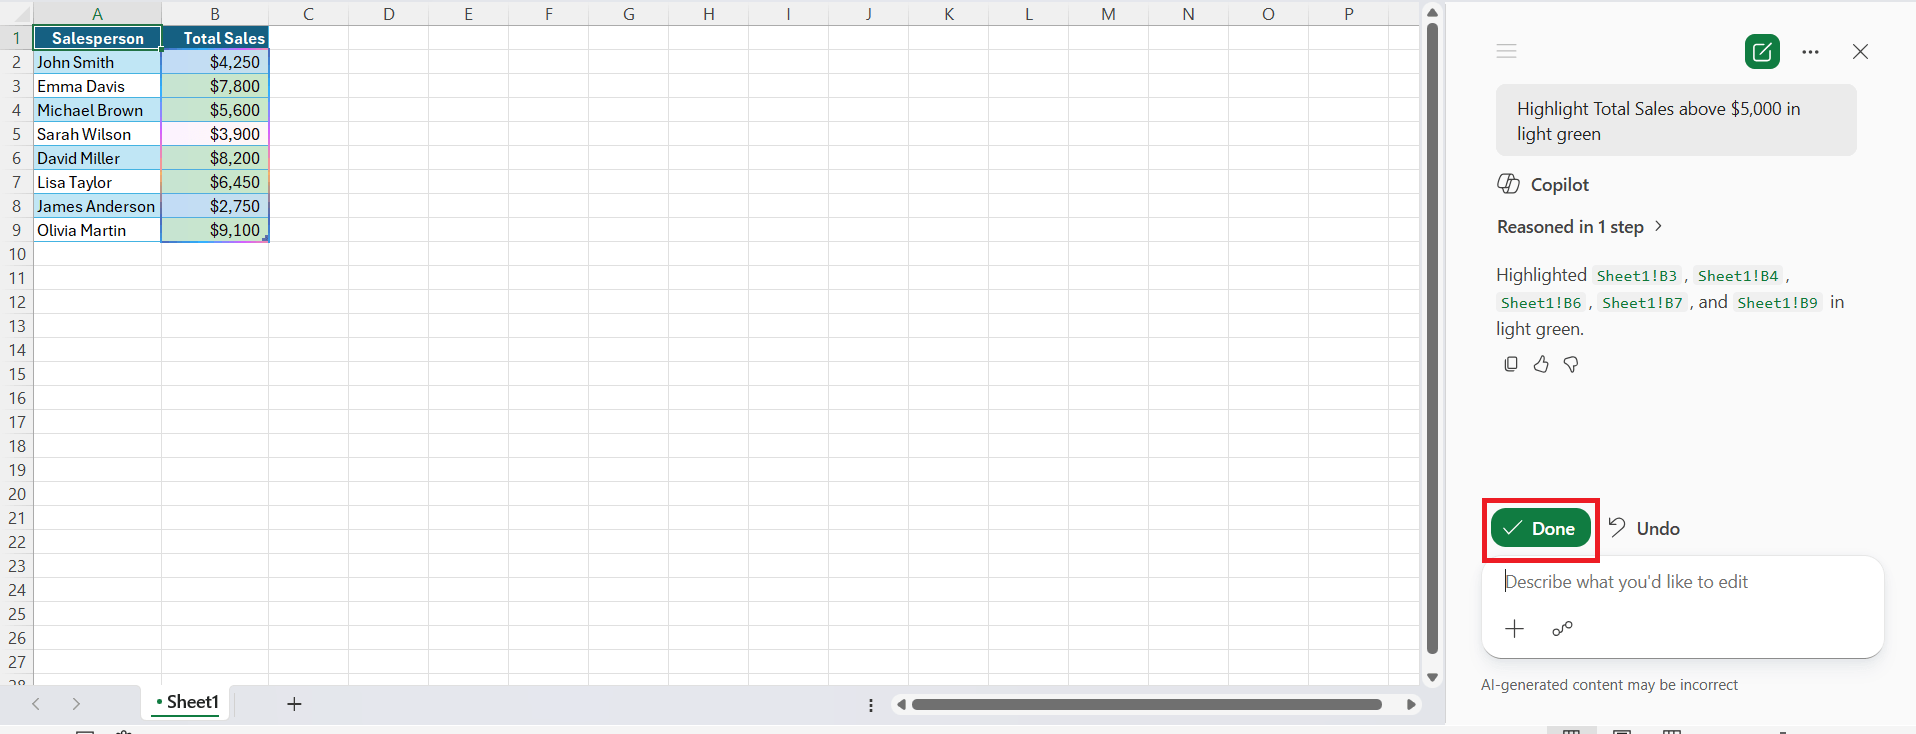Select the Lisa Taylor cell
The width and height of the screenshot is (1916, 734).
[x=97, y=182]
